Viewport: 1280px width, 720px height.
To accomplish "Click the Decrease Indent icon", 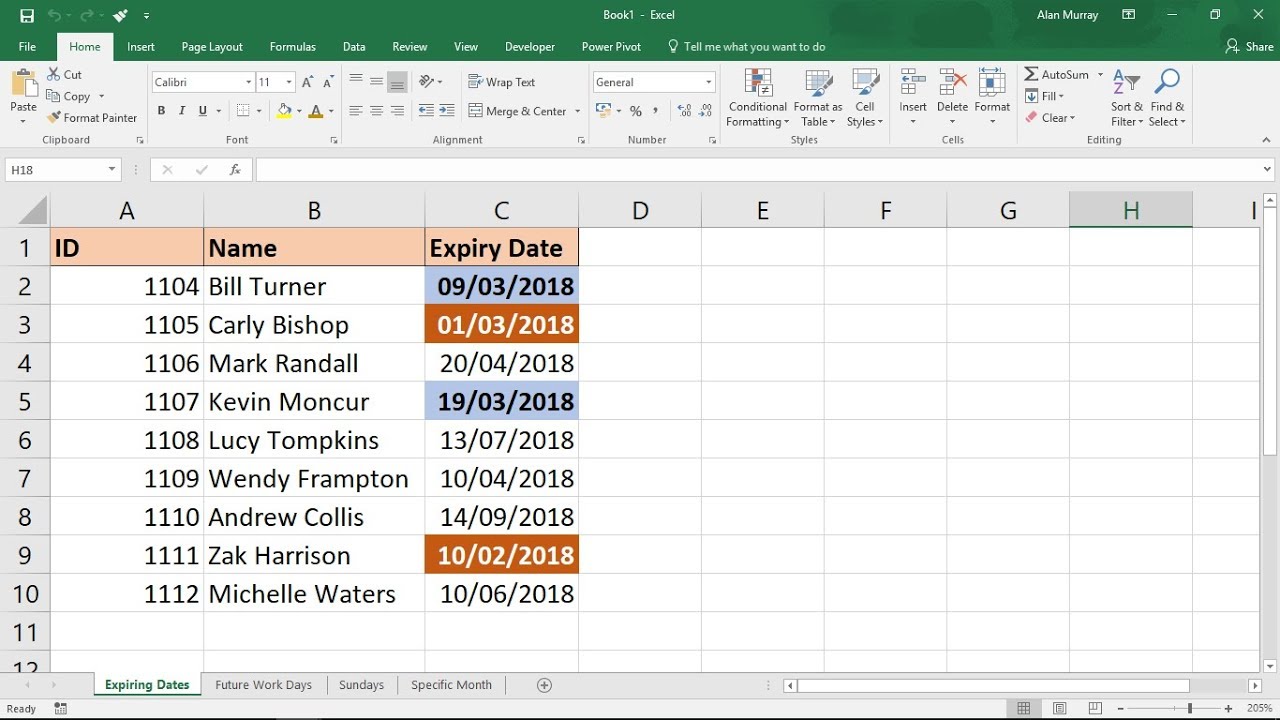I will point(426,111).
